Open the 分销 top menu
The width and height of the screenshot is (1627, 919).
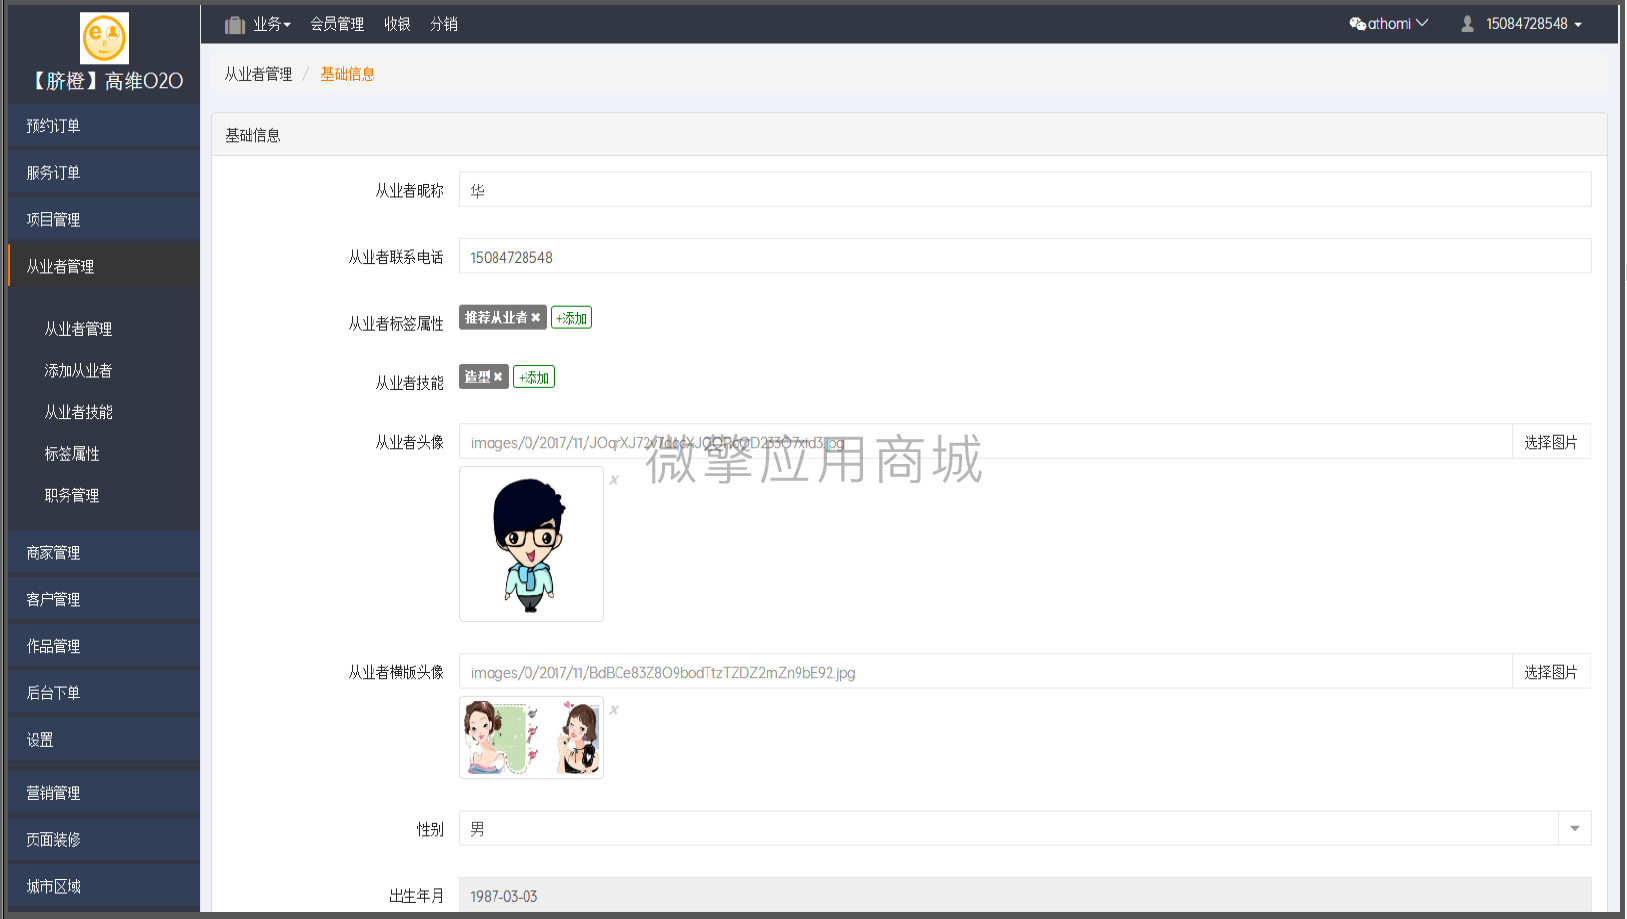[444, 24]
